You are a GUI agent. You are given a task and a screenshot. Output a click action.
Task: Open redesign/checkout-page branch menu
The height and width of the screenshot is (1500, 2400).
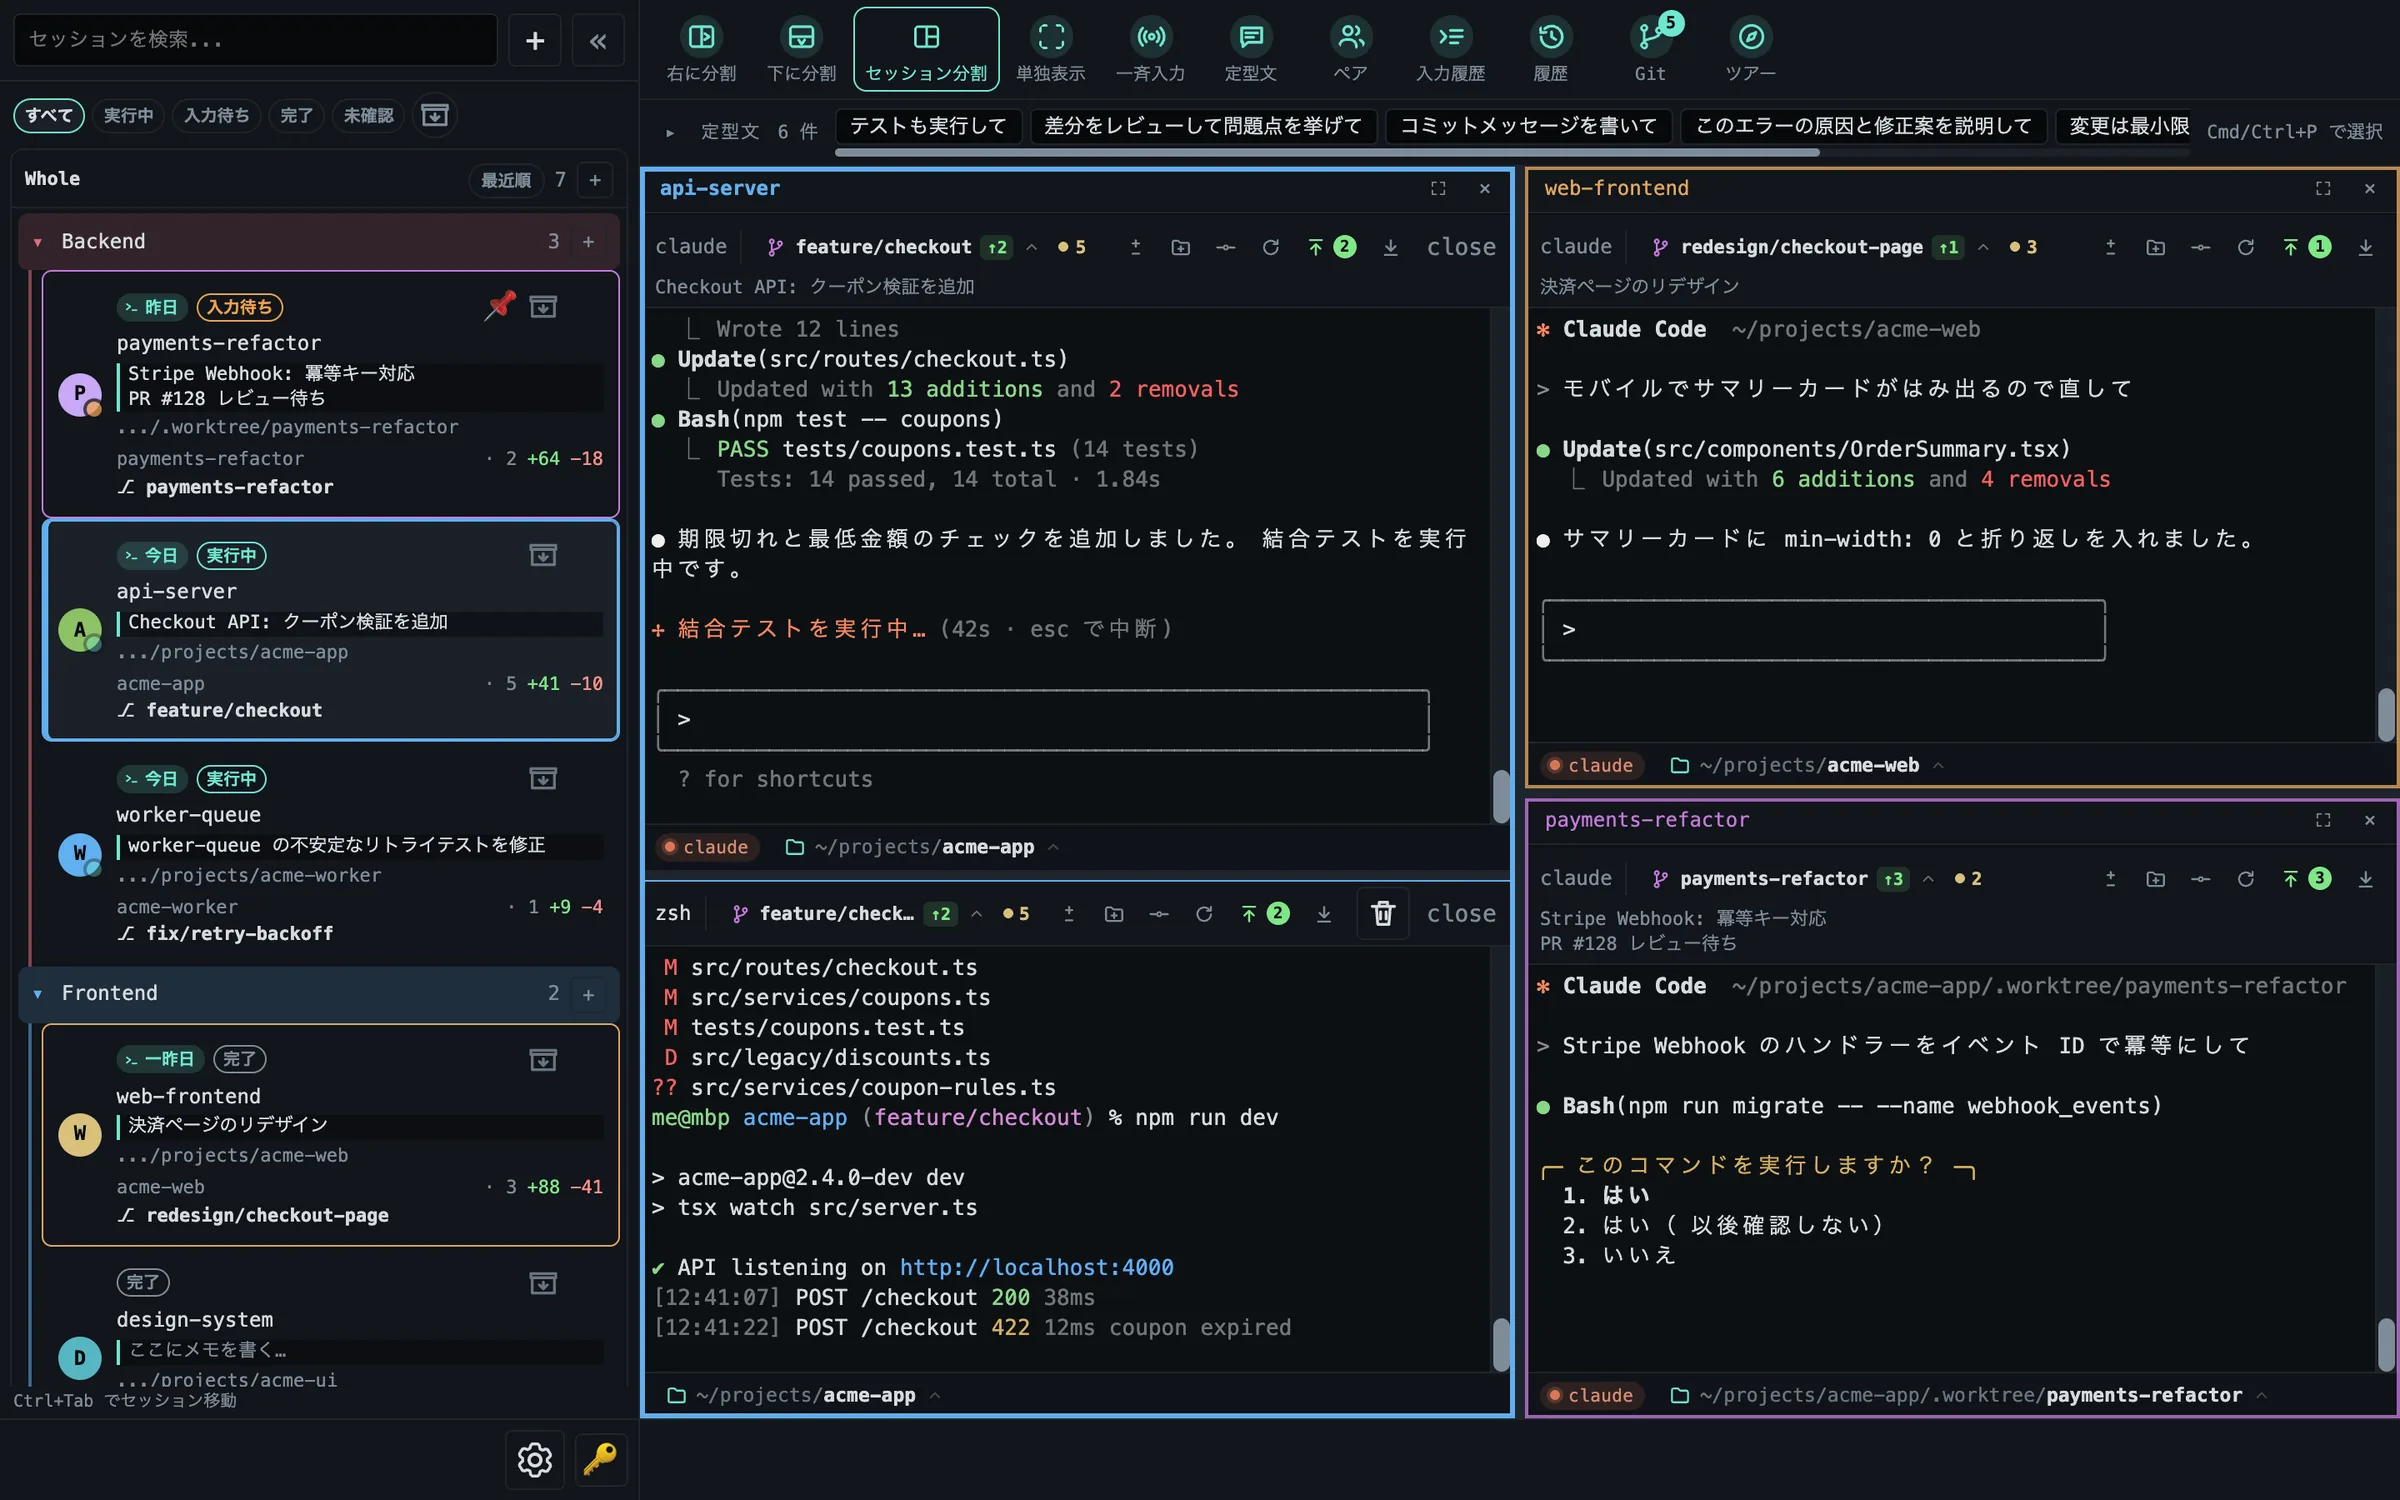point(1983,247)
